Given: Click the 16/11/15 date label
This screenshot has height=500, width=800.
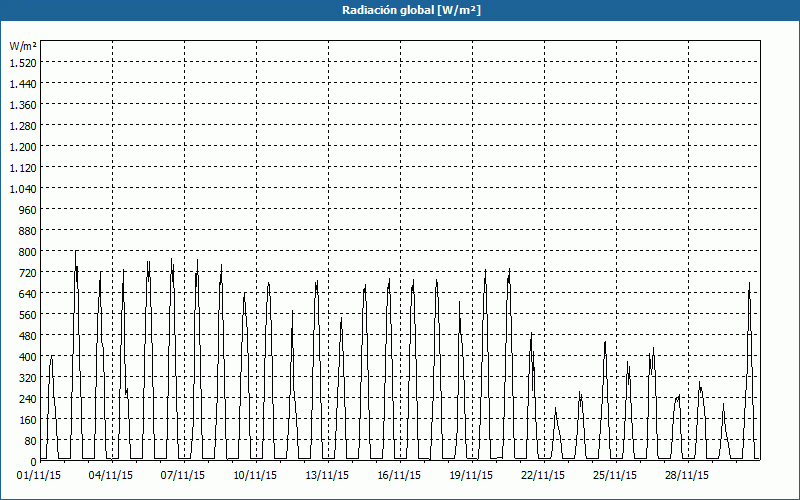Looking at the screenshot, I should pos(399,476).
